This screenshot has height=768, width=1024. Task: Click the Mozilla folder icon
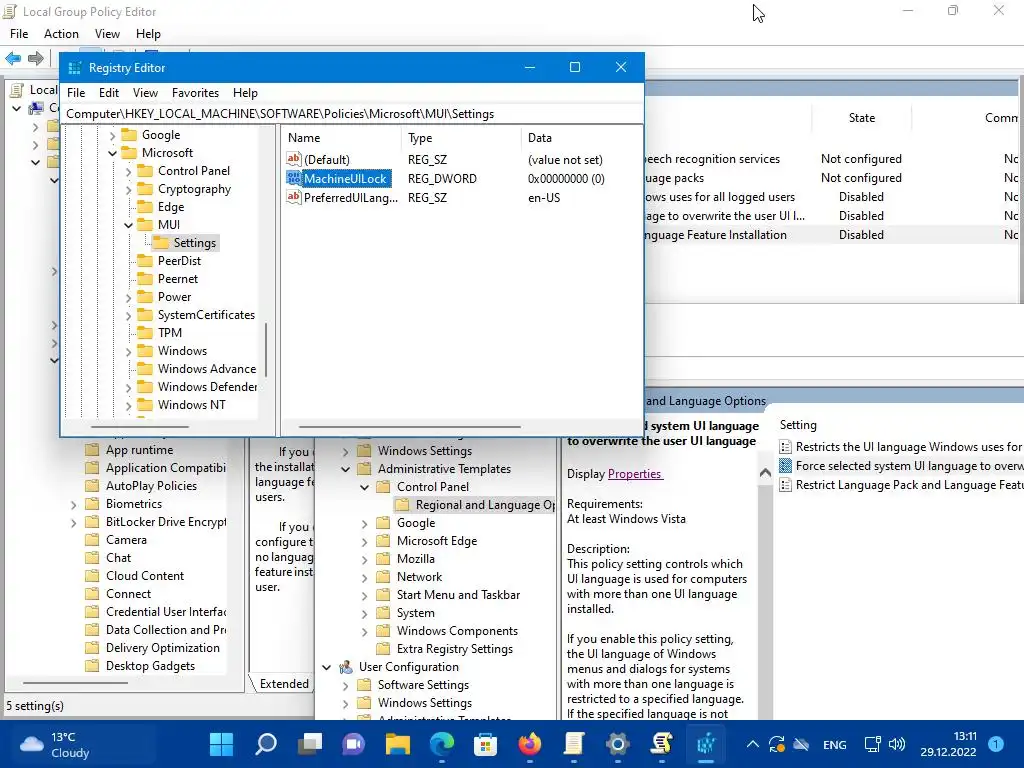tap(383, 558)
